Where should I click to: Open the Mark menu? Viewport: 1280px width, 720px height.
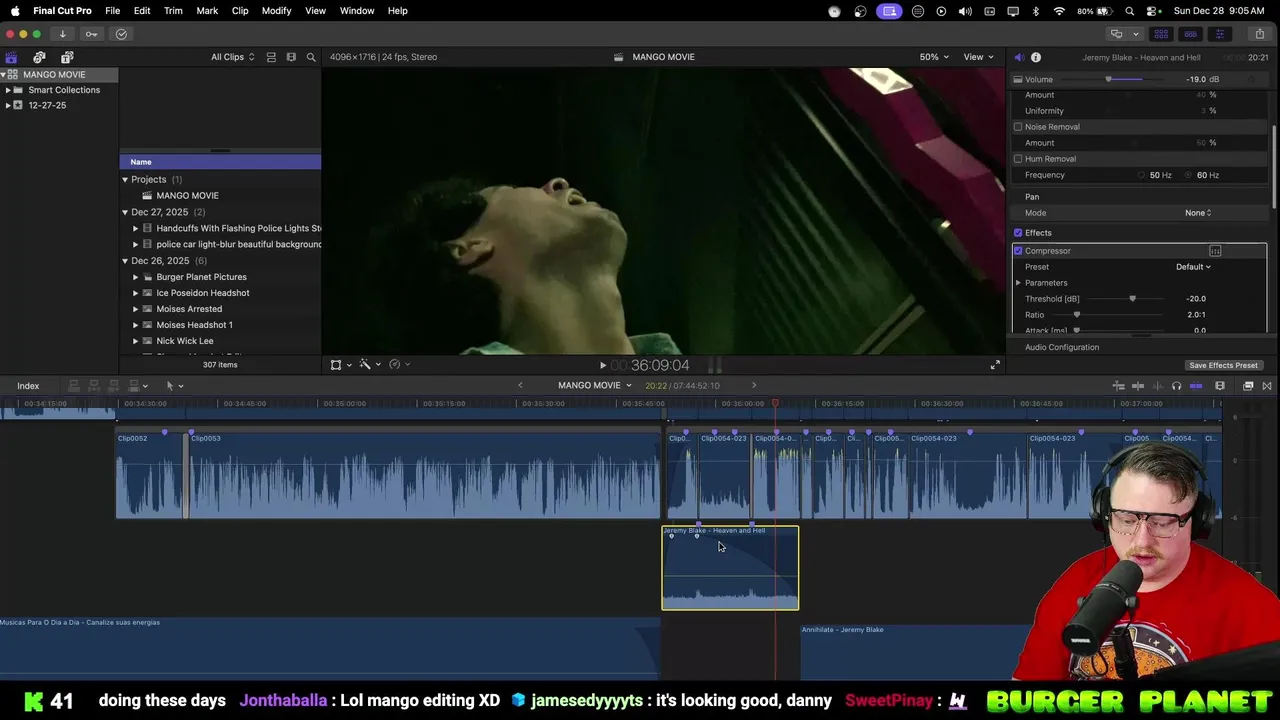pyautogui.click(x=207, y=11)
